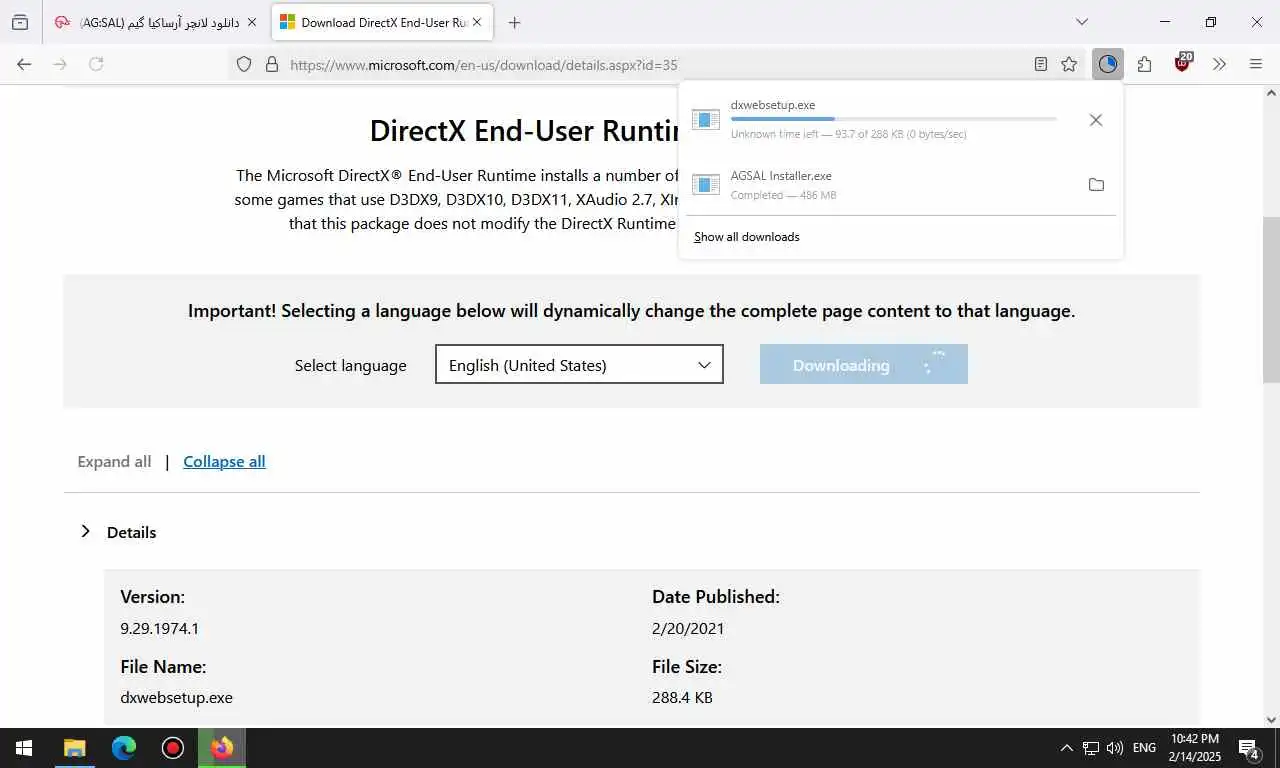Go back to previous page
The height and width of the screenshot is (768, 1280).
tap(24, 64)
